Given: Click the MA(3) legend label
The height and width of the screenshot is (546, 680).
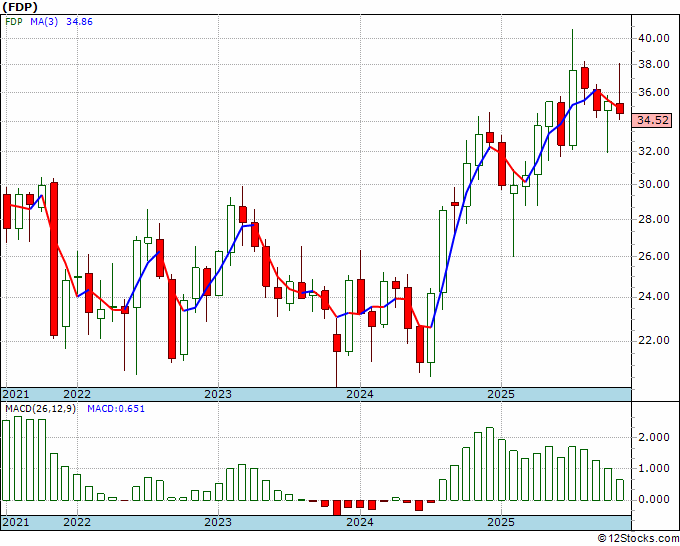Looking at the screenshot, I should click(x=44, y=22).
